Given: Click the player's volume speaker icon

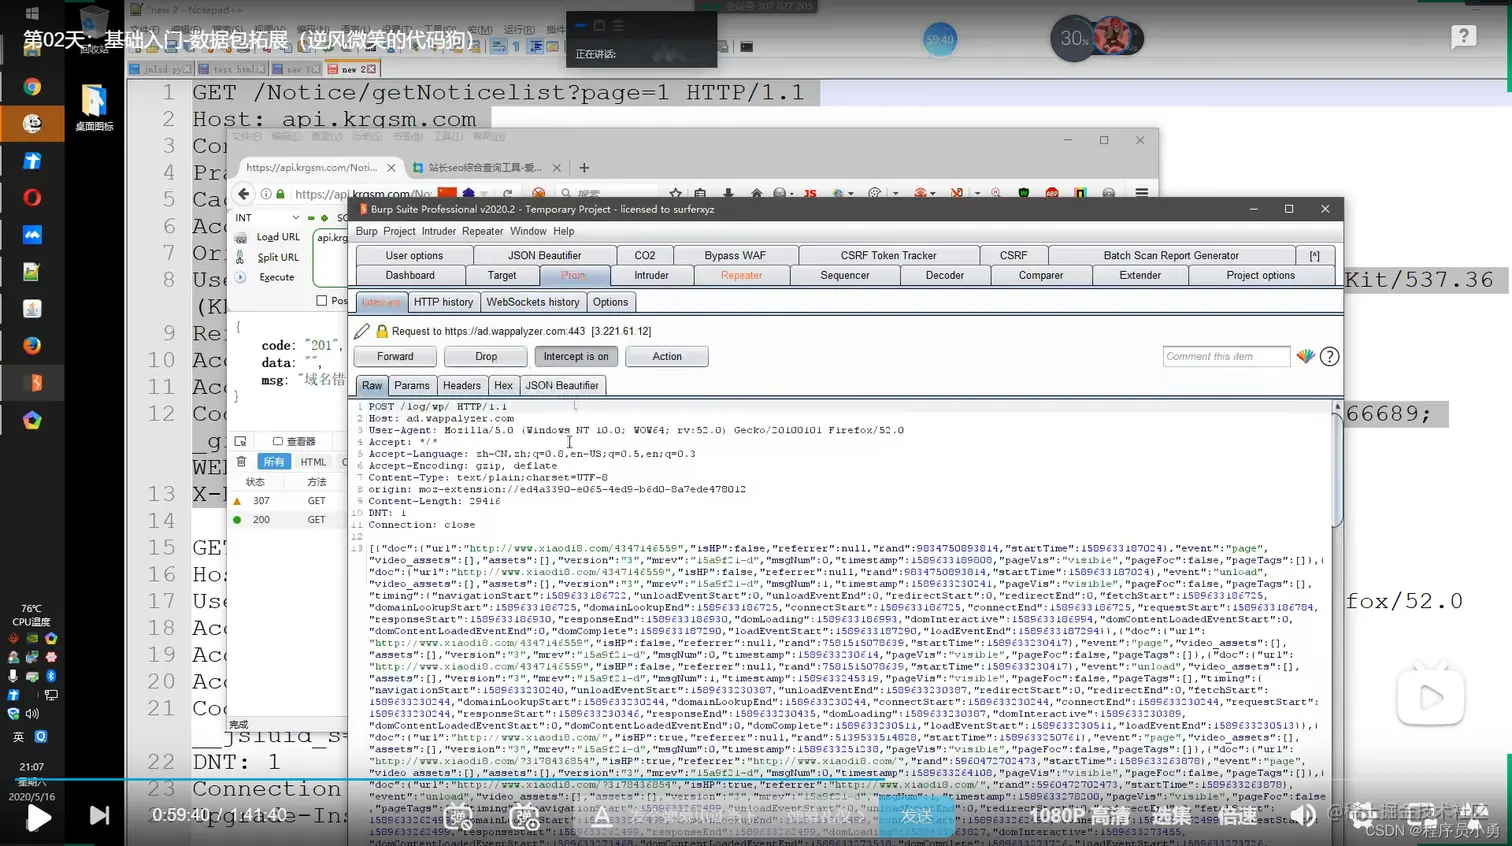Looking at the screenshot, I should 1302,815.
